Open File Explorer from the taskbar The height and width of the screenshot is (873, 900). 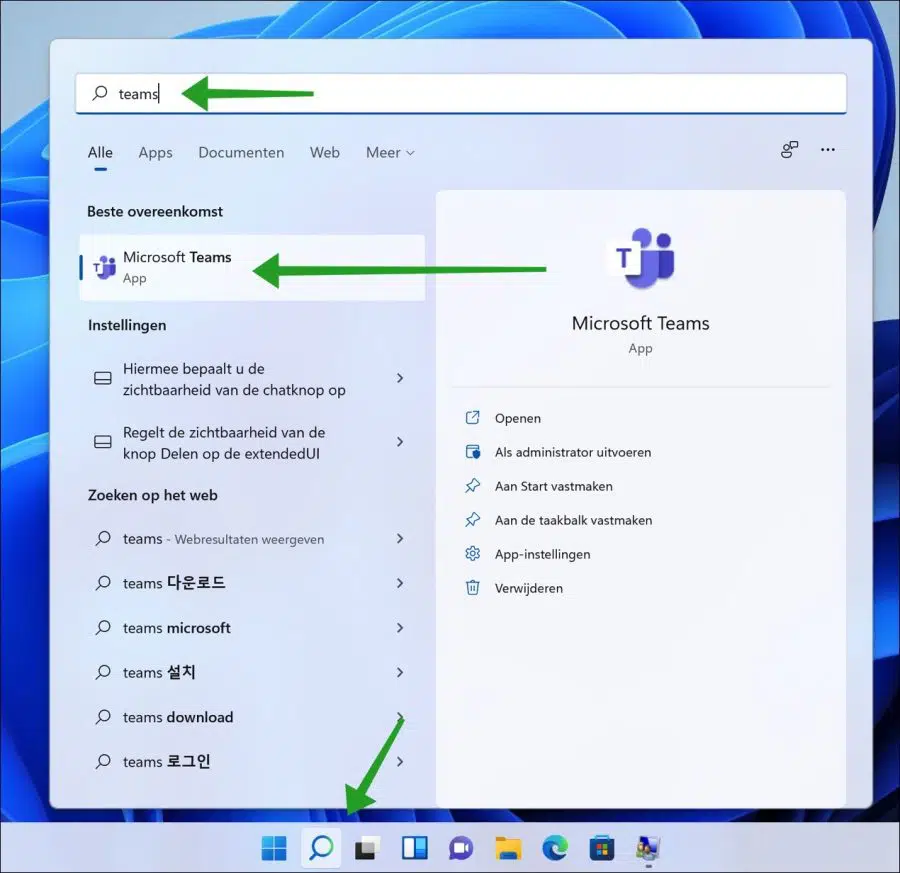(508, 848)
